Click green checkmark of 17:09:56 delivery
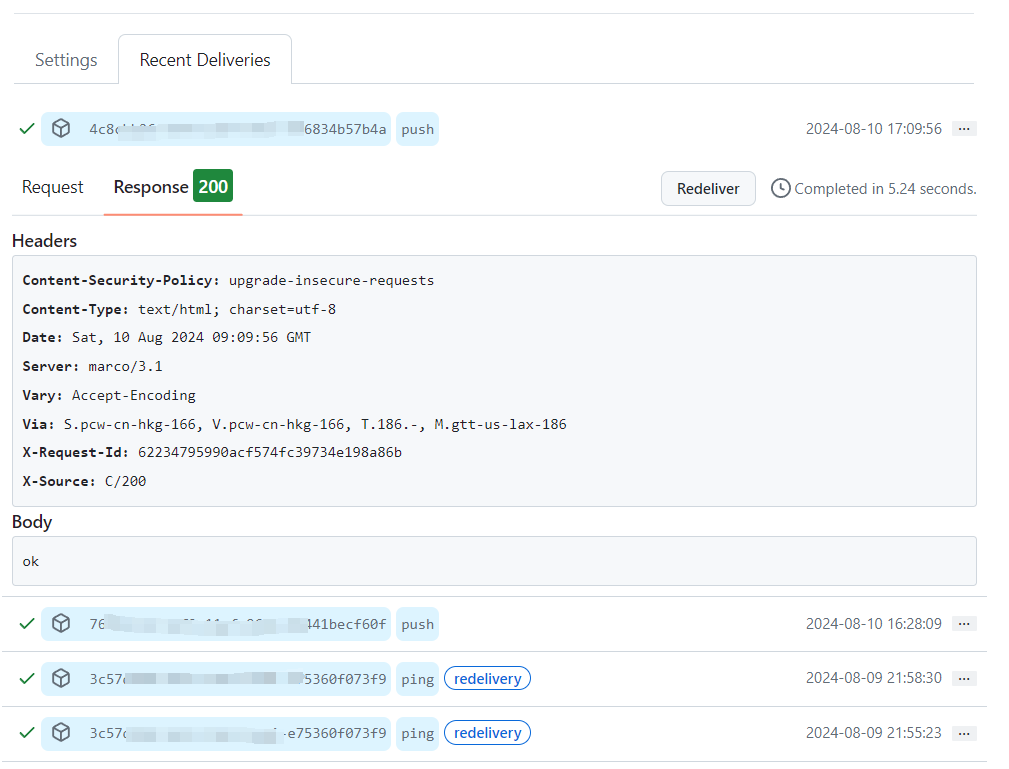 click(x=27, y=129)
